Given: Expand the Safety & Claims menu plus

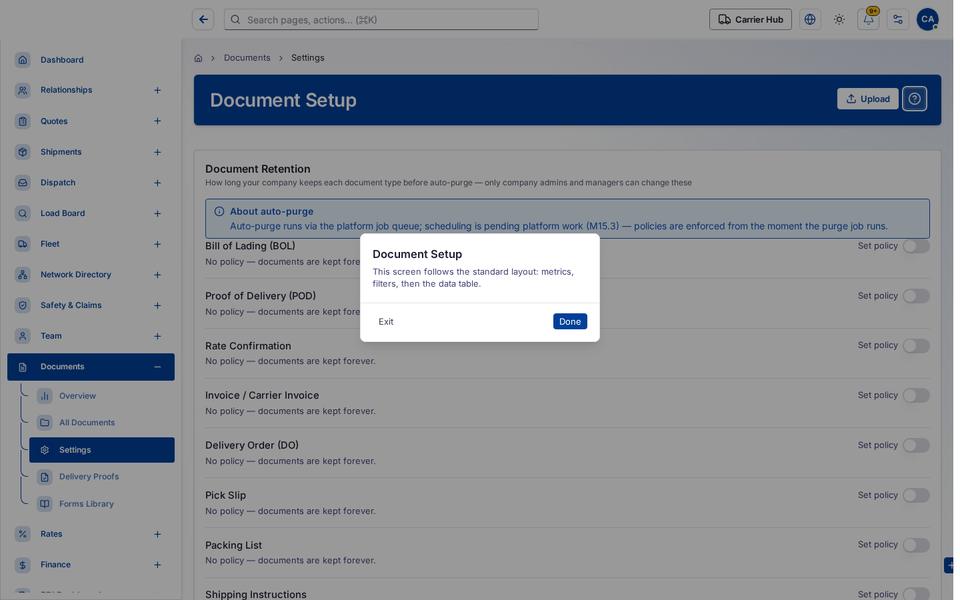Looking at the screenshot, I should tap(157, 306).
